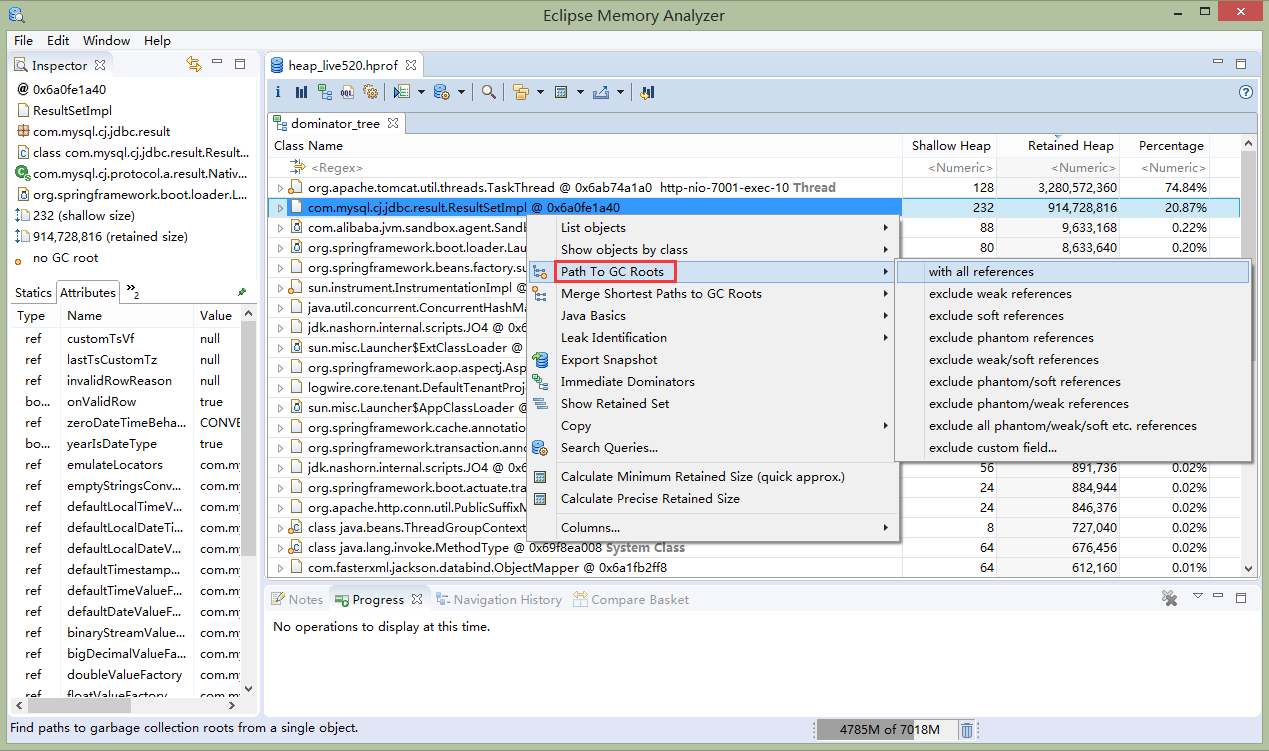Viewport: 1269px width, 751px height.
Task: Click 'Immediate Dominators' in context menu
Action: pyautogui.click(x=712, y=382)
